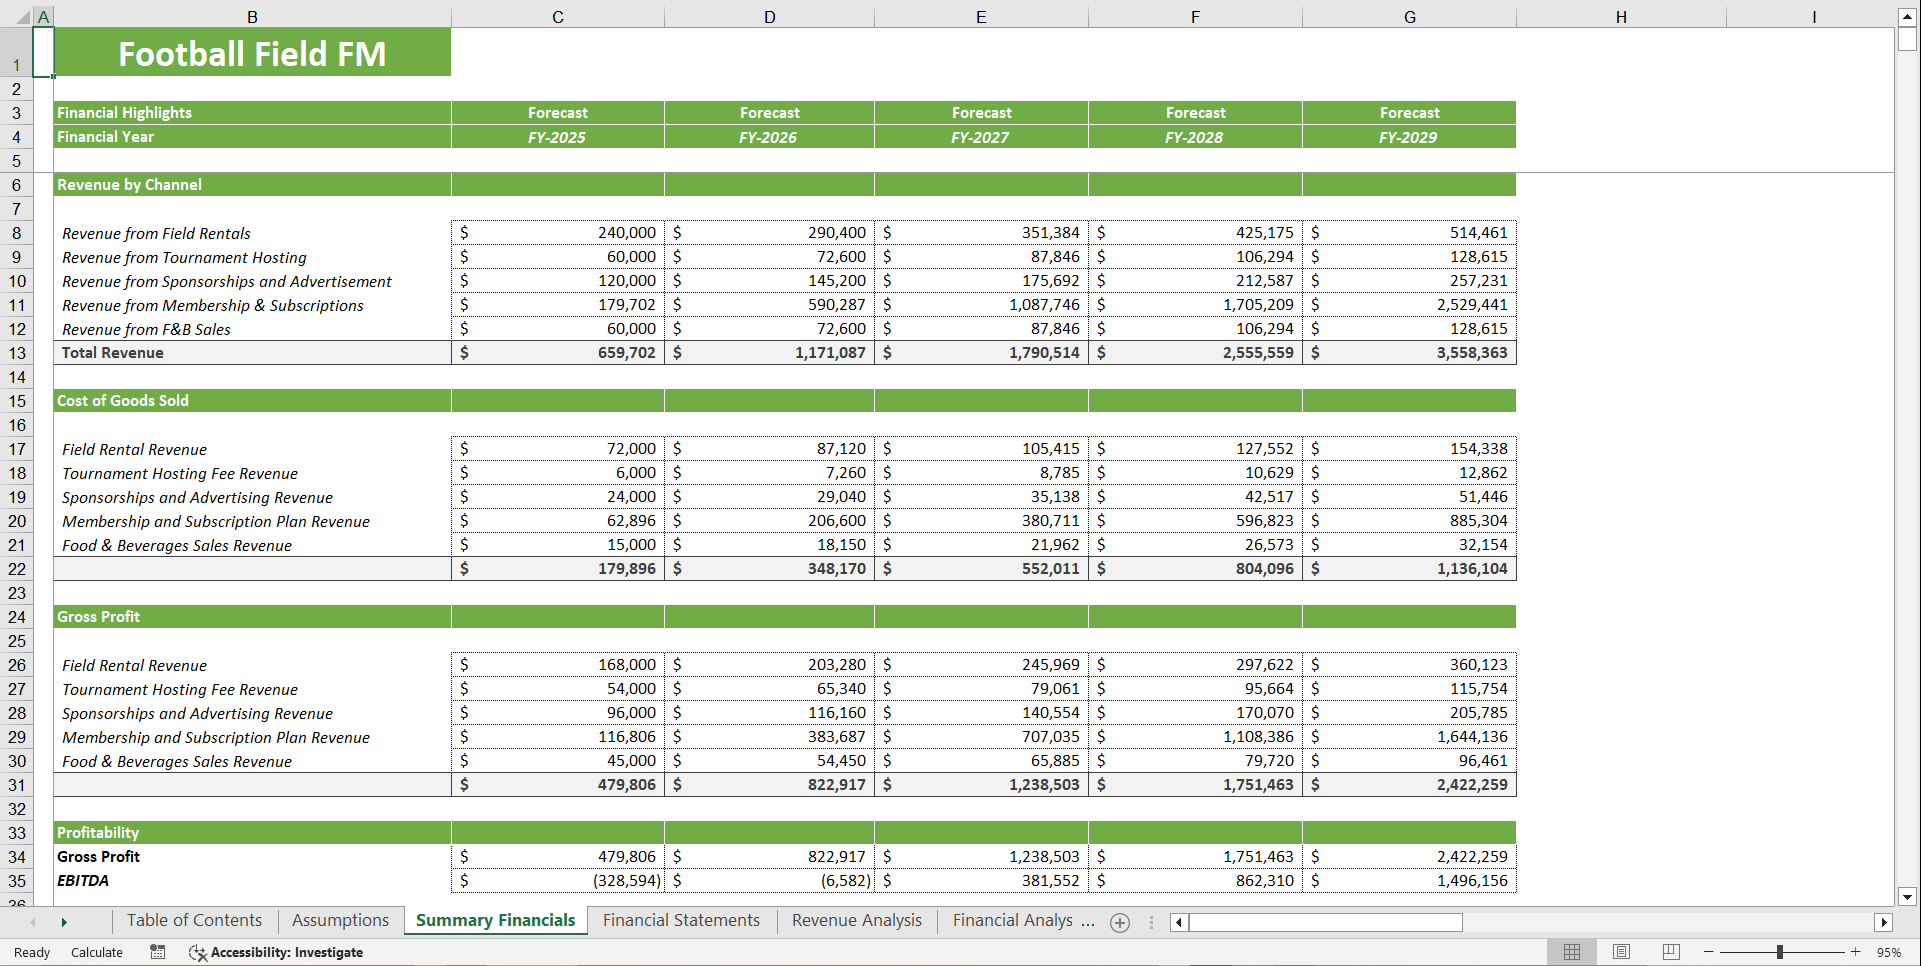Select the Revenue Analysis sheet

(856, 920)
